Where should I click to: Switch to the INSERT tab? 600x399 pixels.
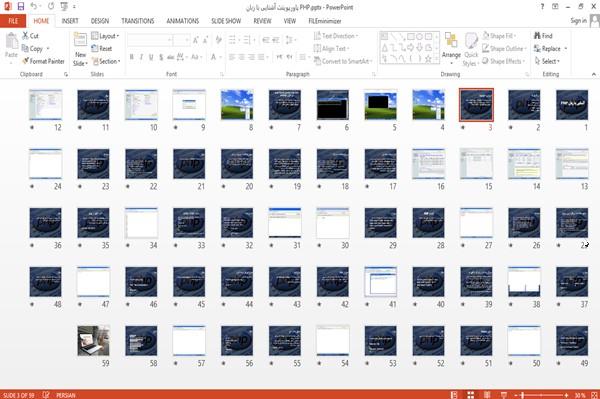click(70, 21)
